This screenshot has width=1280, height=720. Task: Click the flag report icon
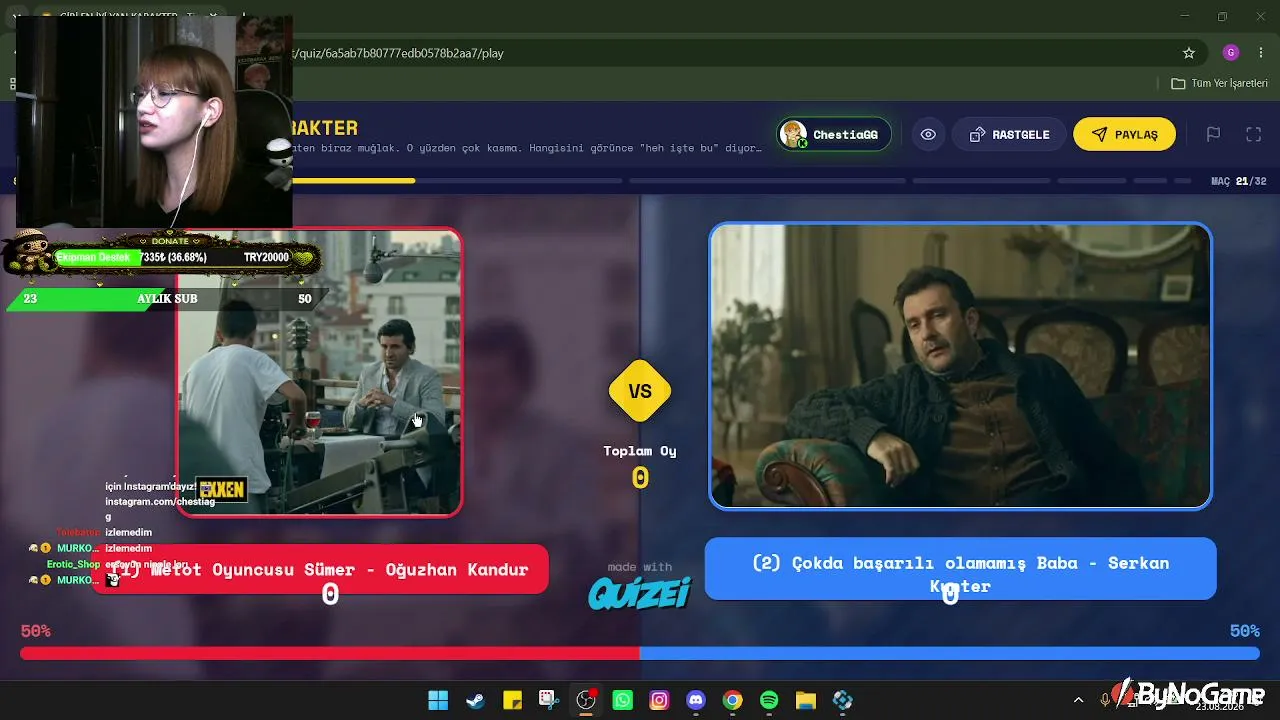pos(1213,134)
